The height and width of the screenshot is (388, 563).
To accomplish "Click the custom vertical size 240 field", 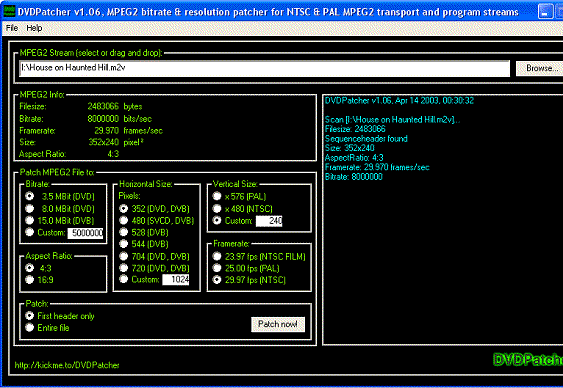I will pyautogui.click(x=269, y=221).
